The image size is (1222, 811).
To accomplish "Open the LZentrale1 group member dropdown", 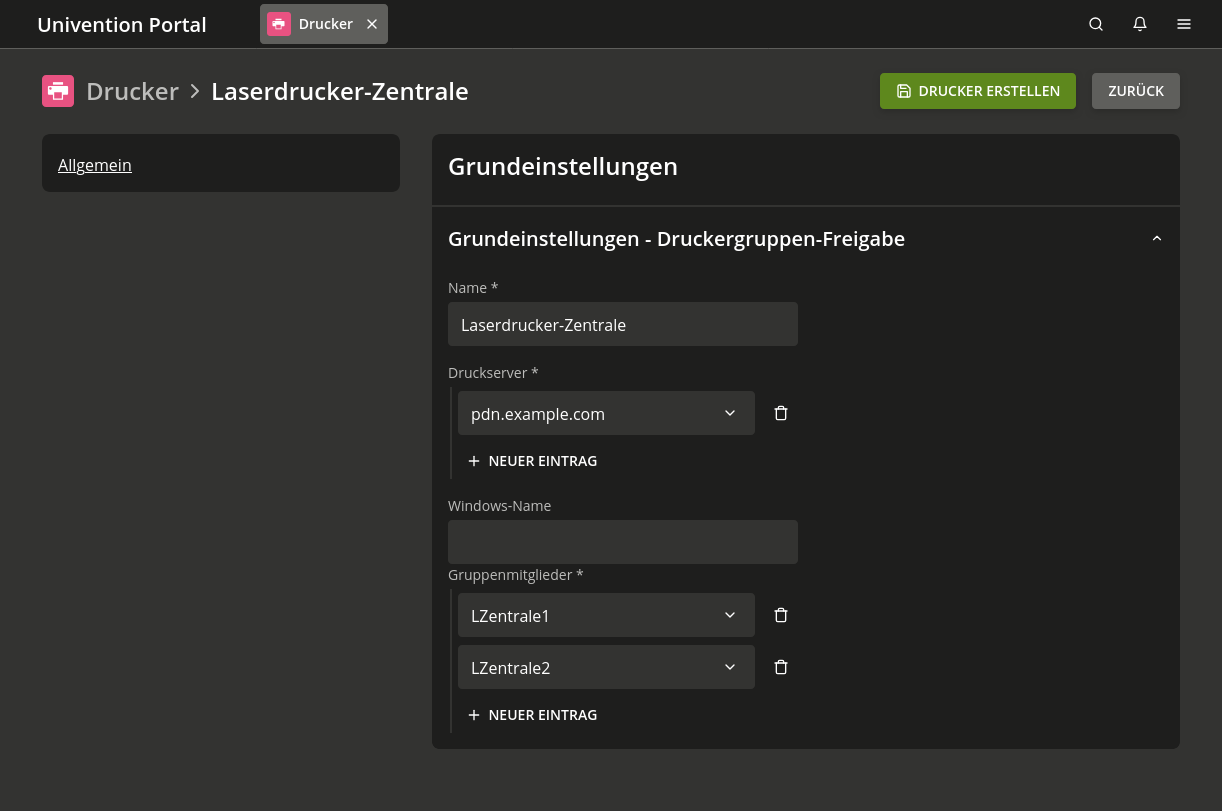I will (x=606, y=615).
